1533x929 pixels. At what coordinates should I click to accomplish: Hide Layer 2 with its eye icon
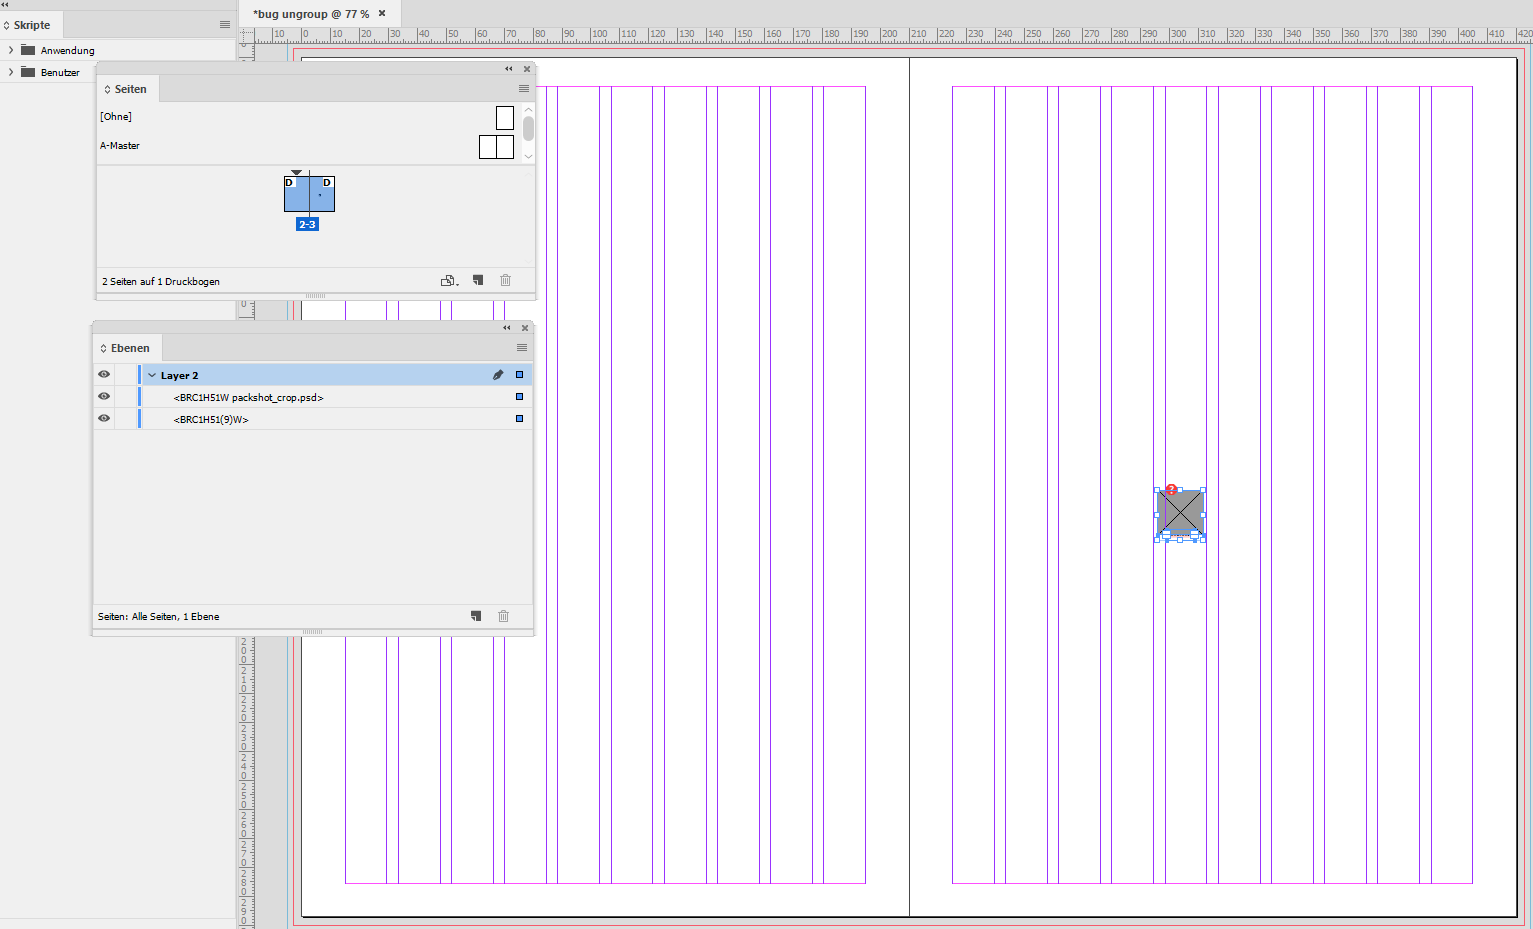[x=103, y=374]
